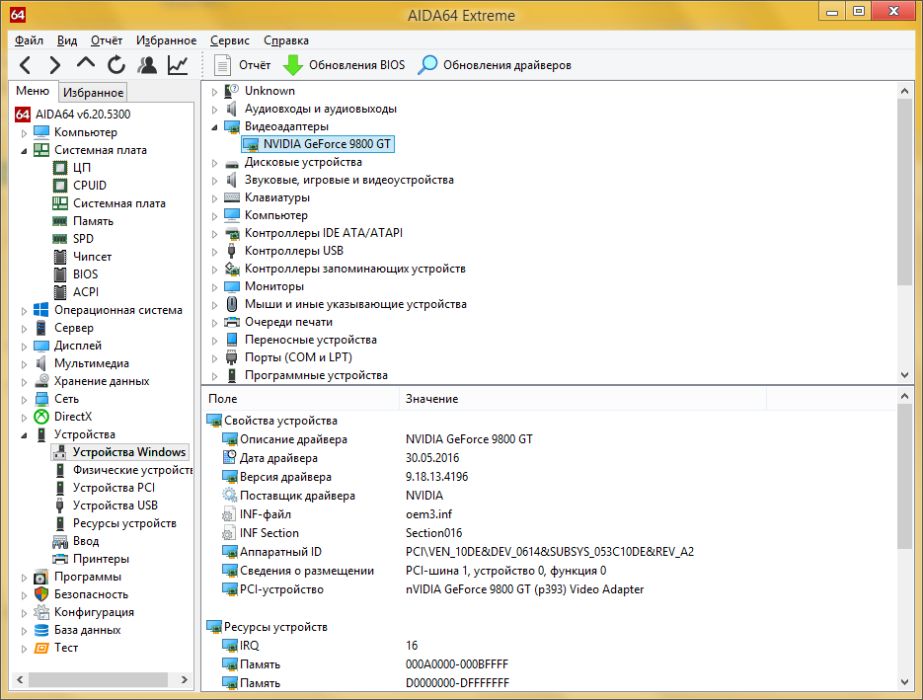Select Физические устройства in sidebar

(x=133, y=470)
